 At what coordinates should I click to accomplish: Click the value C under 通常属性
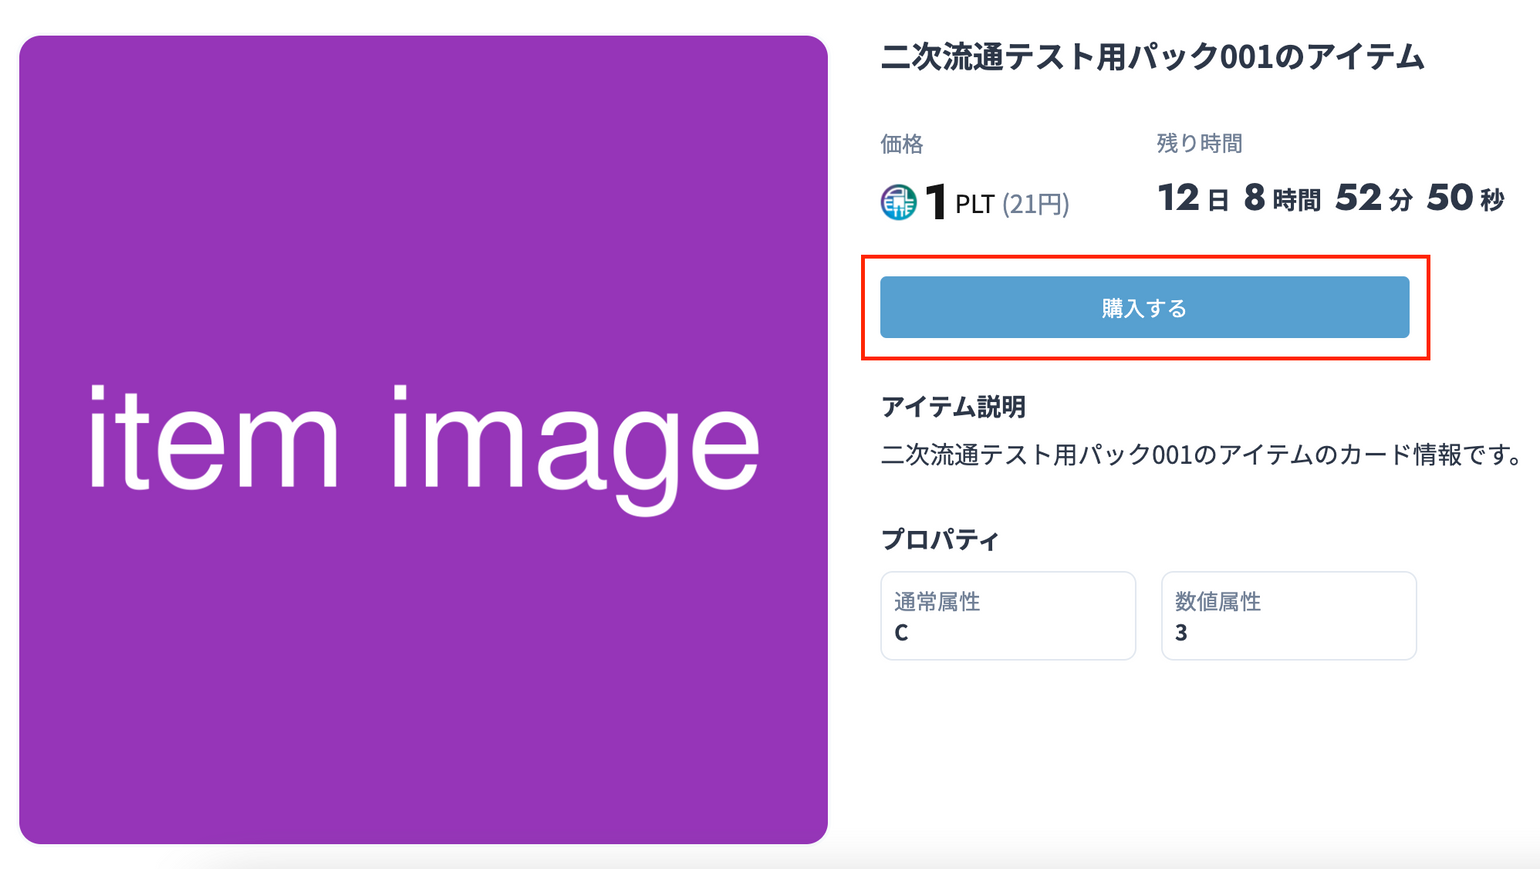pyautogui.click(x=901, y=633)
